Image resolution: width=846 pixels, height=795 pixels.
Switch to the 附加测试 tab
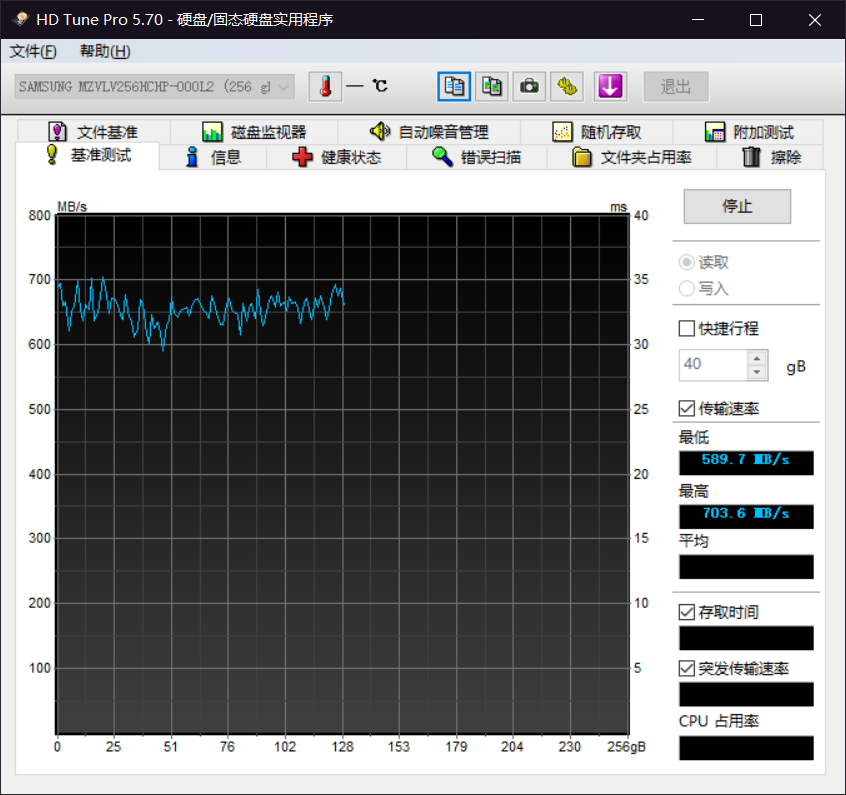click(x=748, y=132)
